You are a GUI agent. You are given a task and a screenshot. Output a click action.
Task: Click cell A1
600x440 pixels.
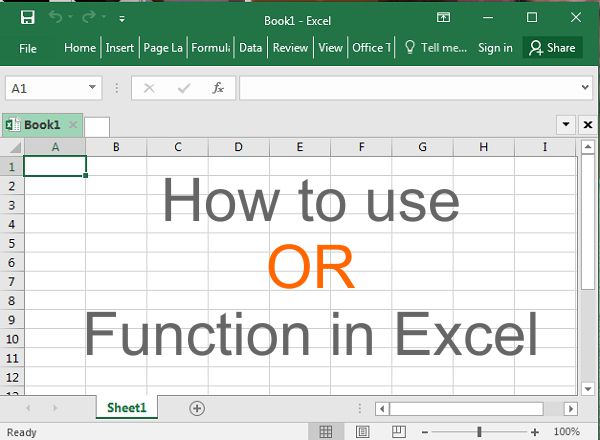[55, 166]
